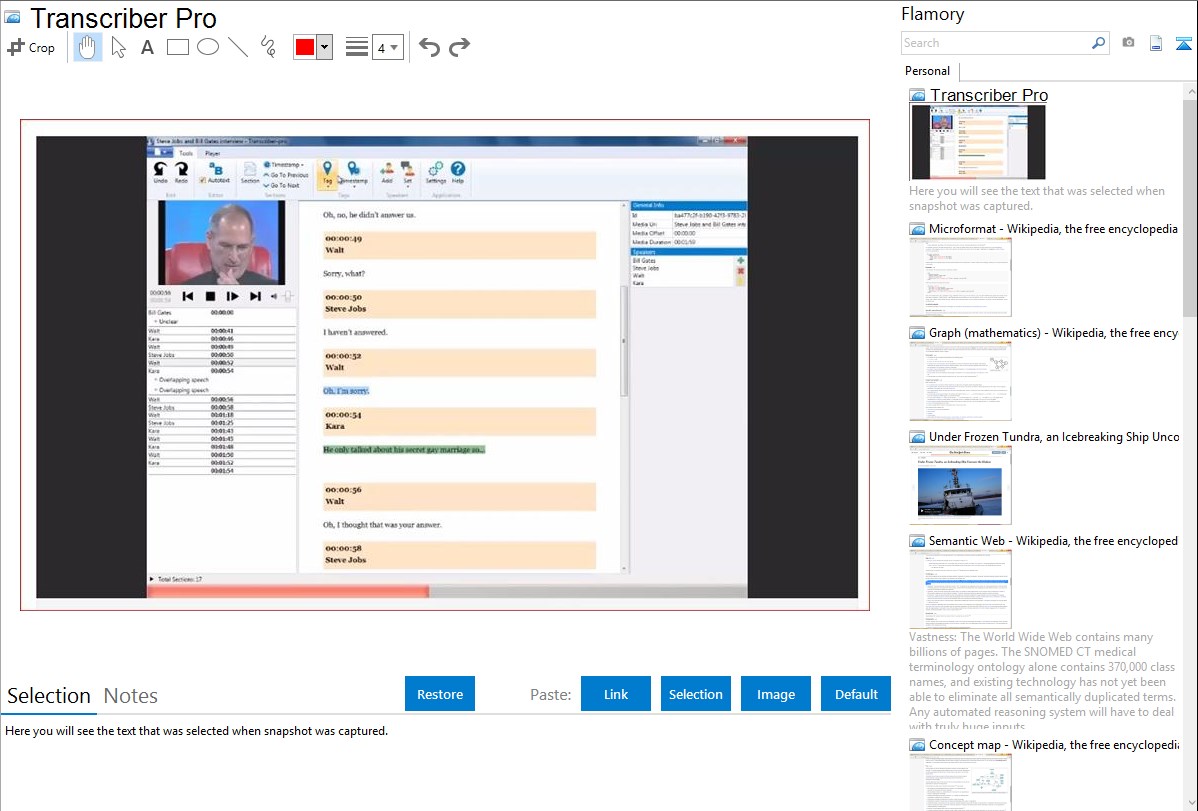Open the color picker dropdown arrow

click(324, 47)
